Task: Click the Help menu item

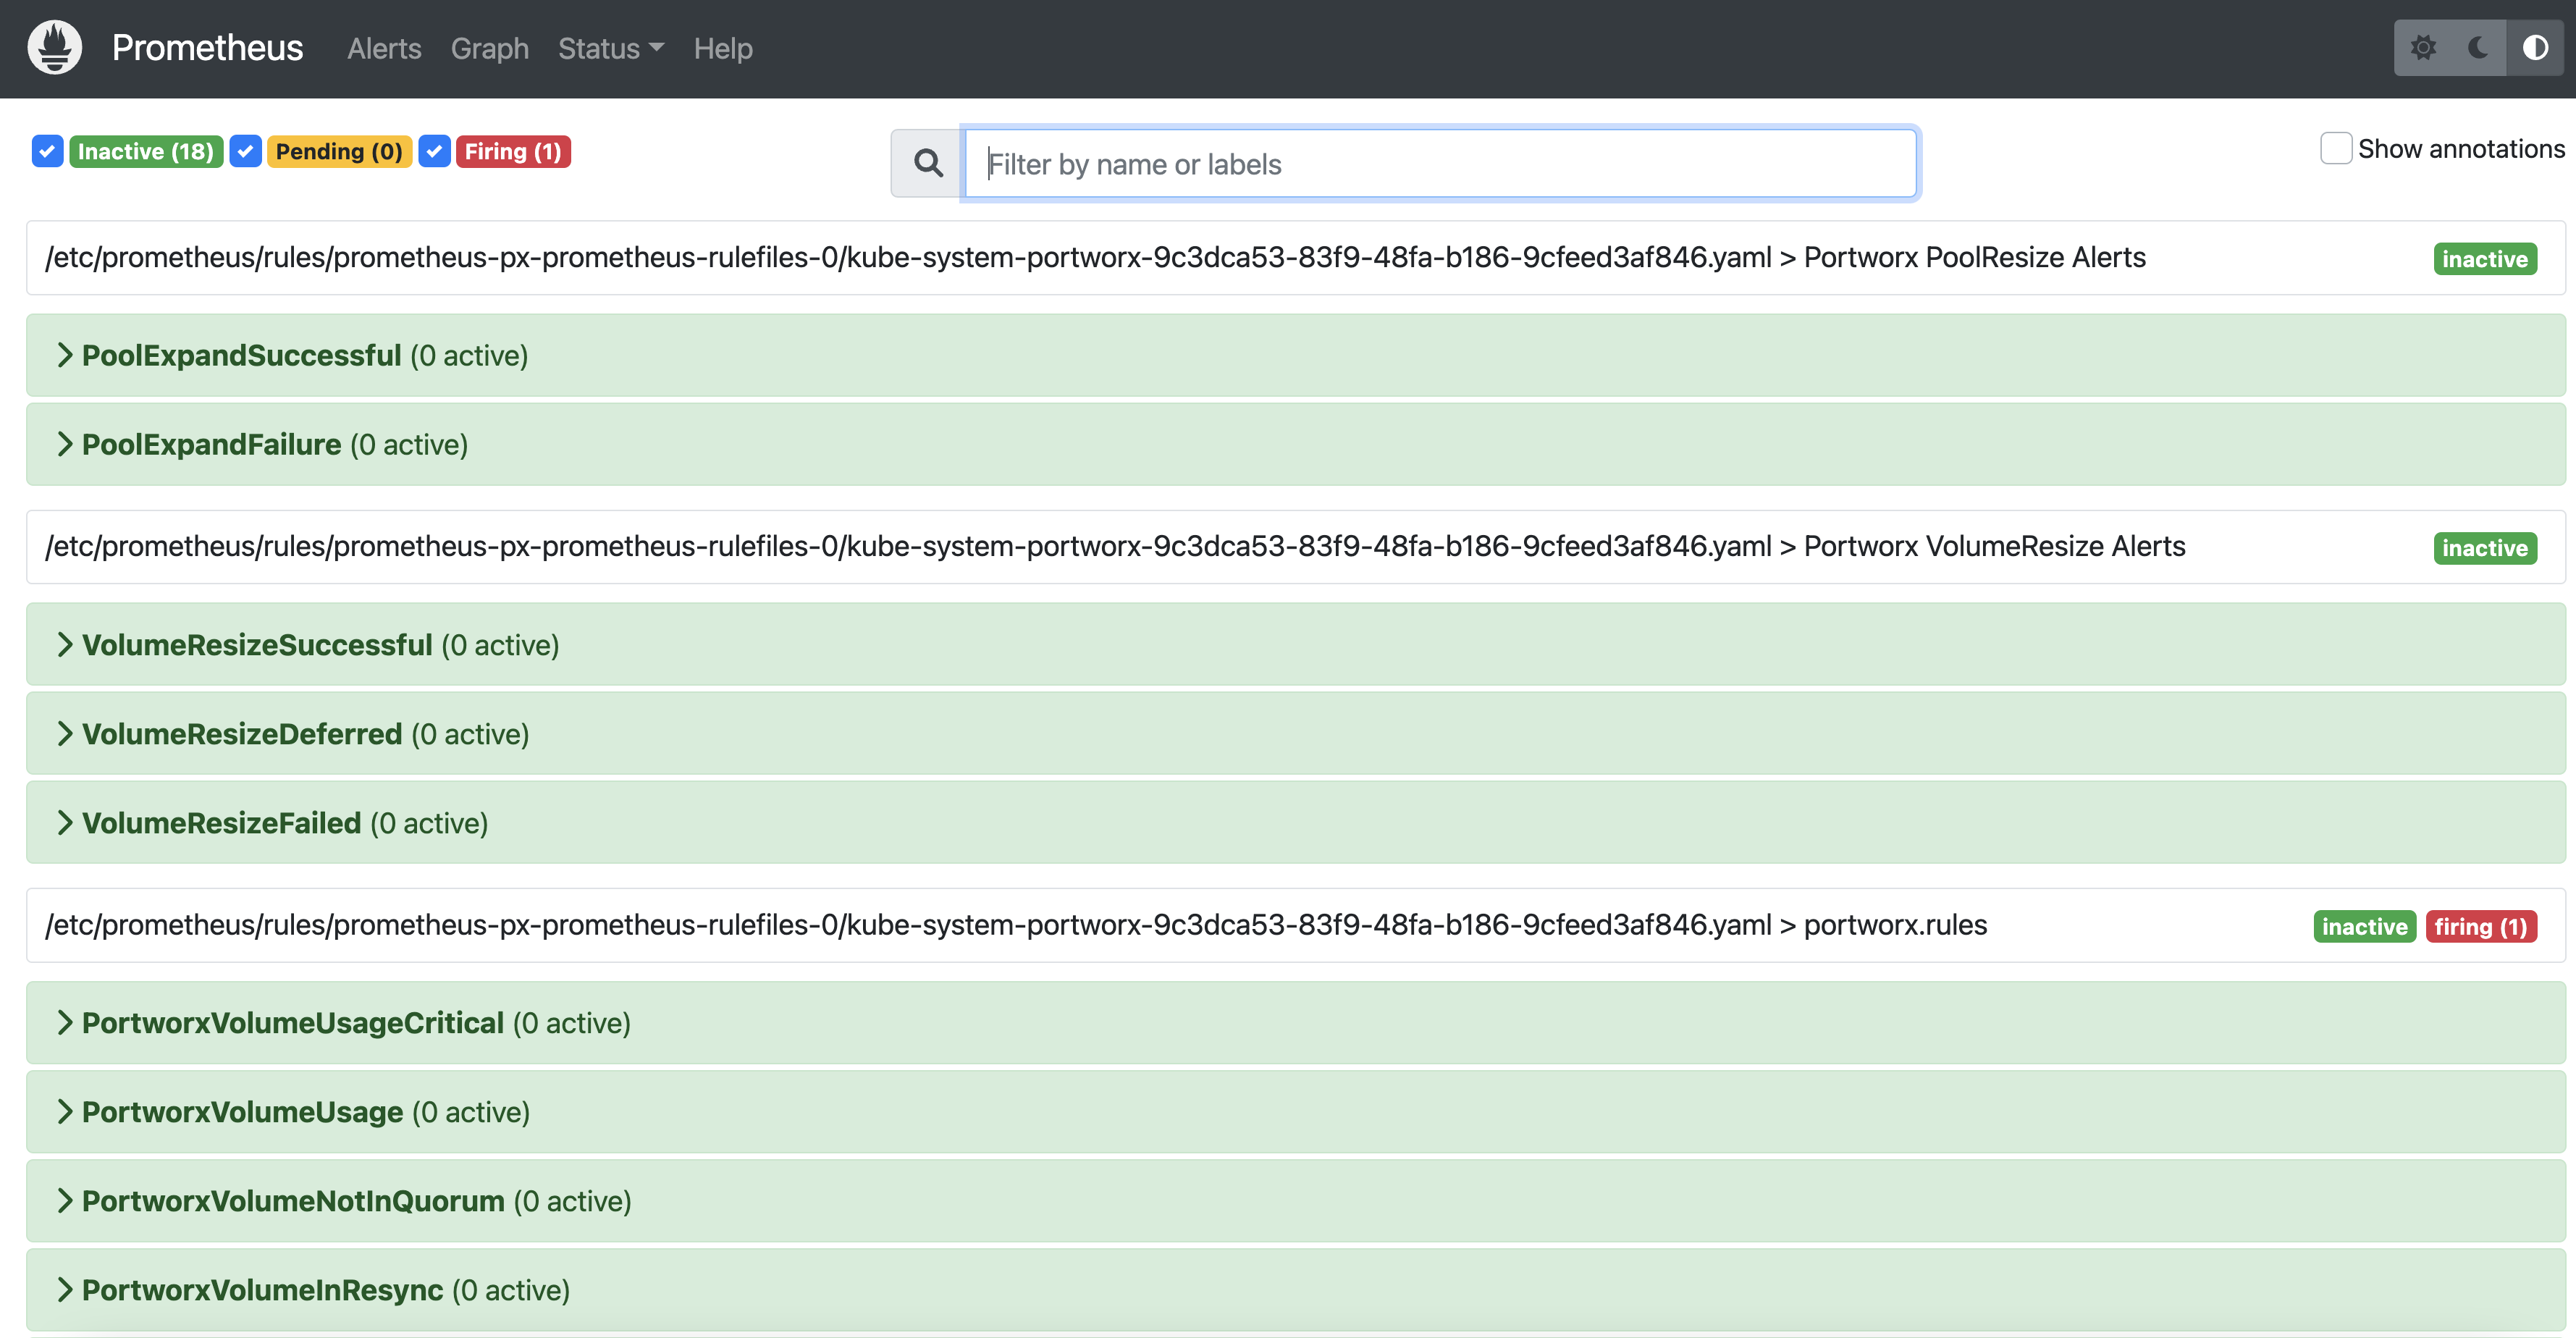Action: (x=723, y=48)
